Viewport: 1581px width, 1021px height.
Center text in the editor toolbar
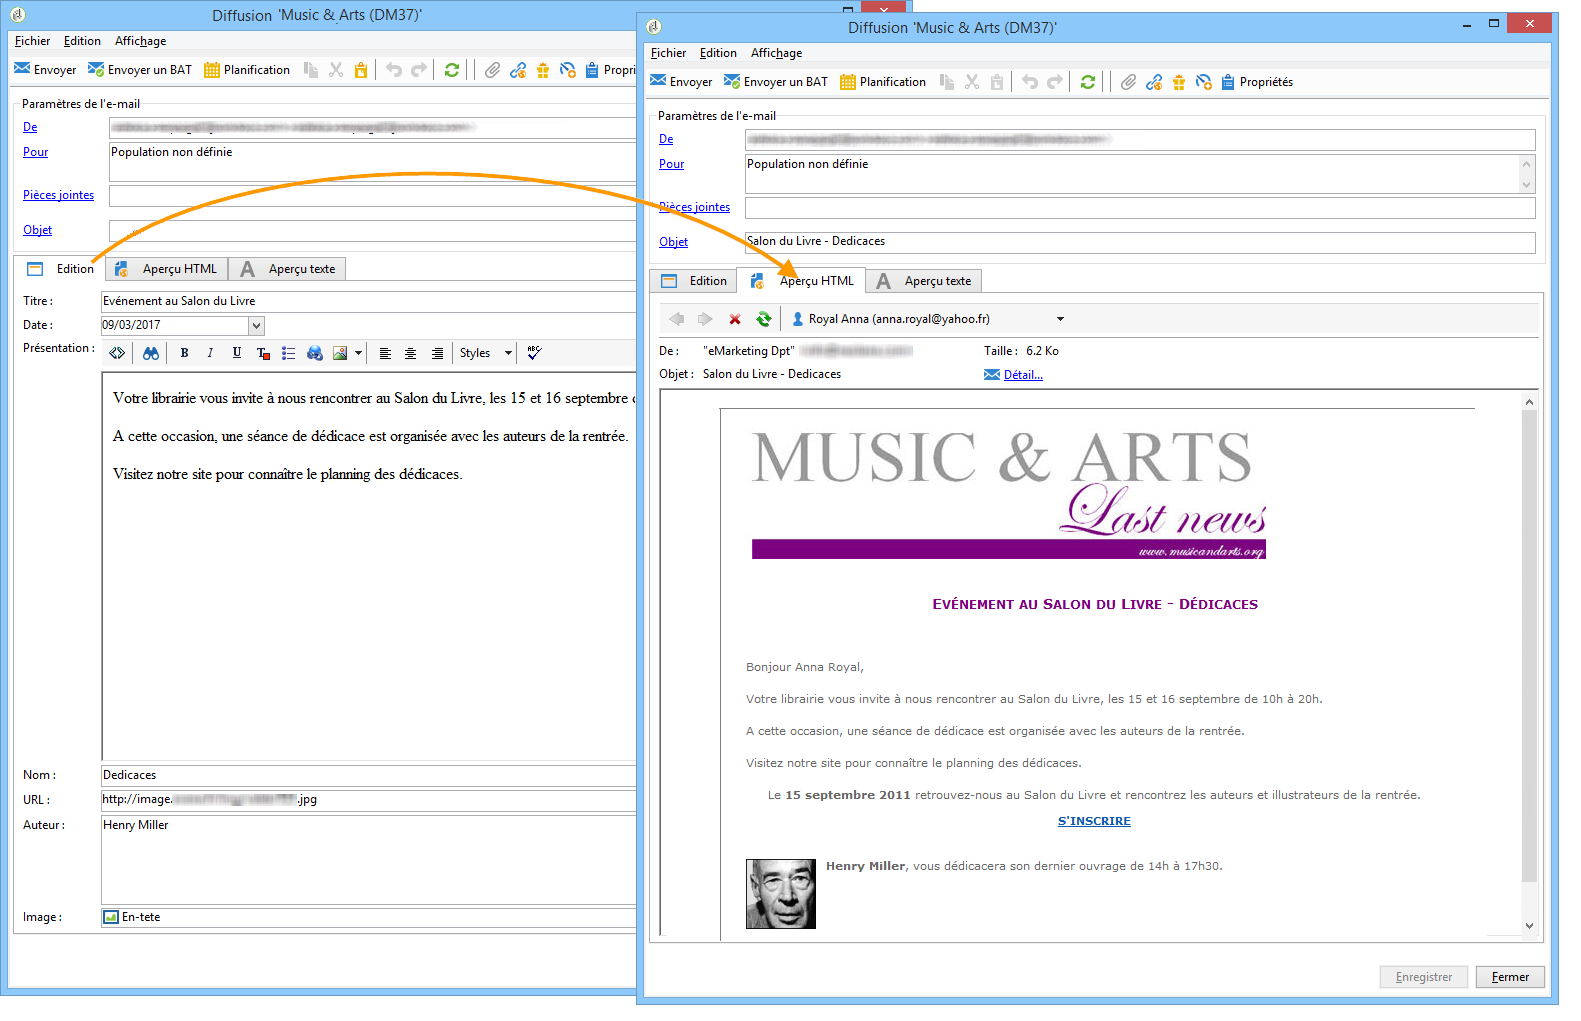pos(411,353)
